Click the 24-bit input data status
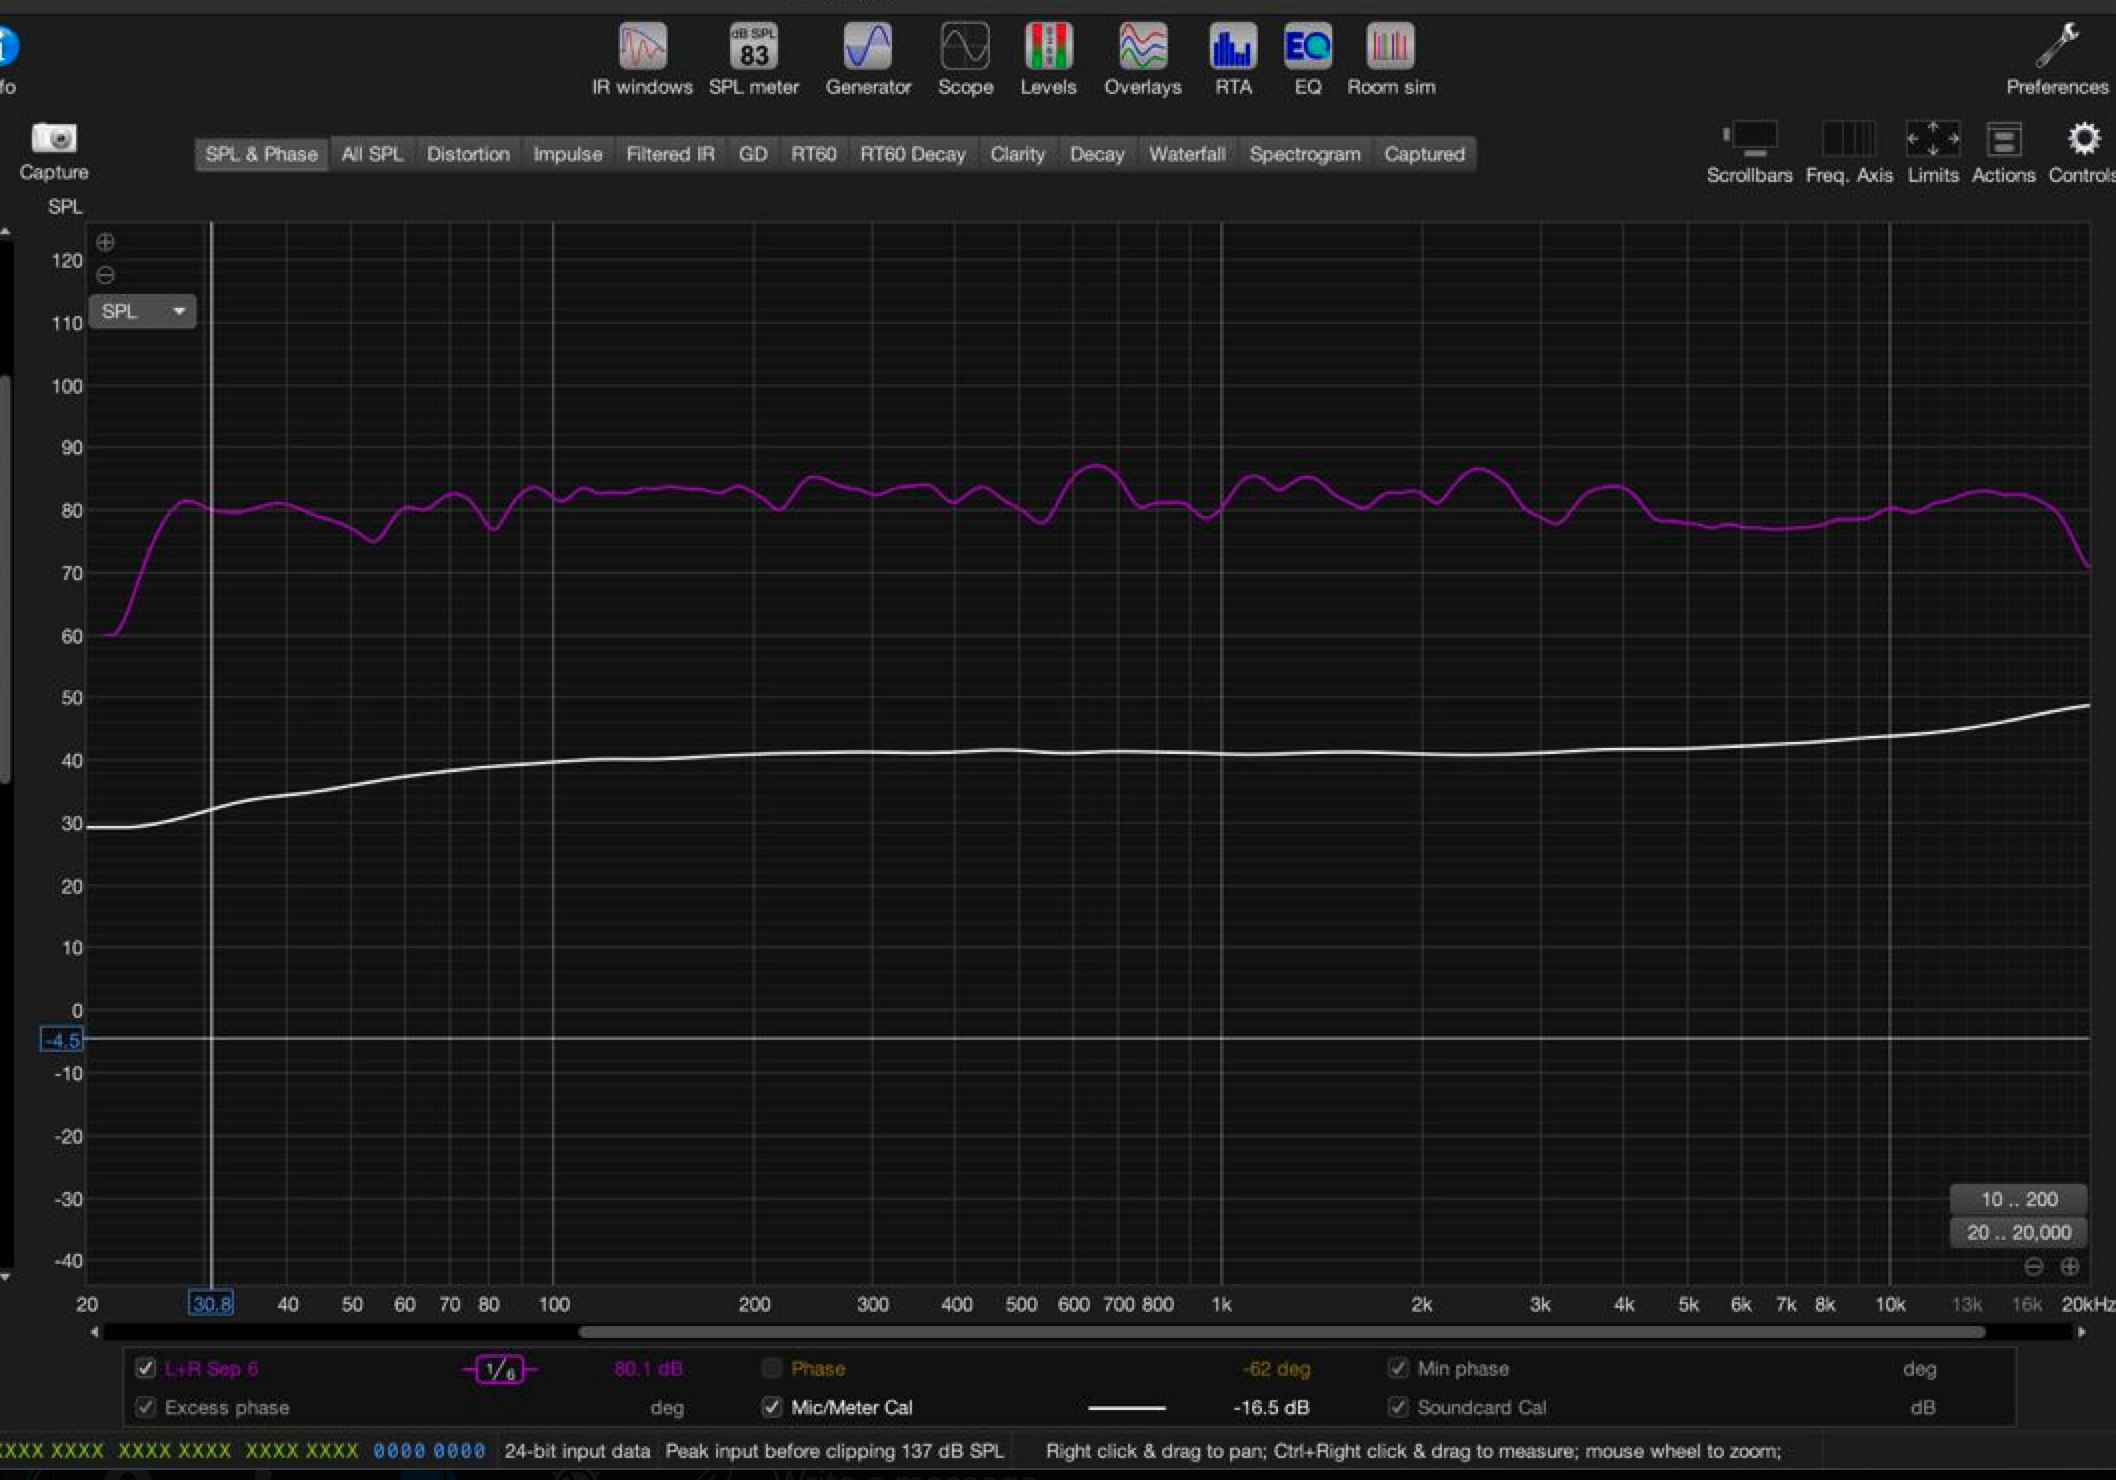This screenshot has width=2116, height=1480. [x=577, y=1451]
